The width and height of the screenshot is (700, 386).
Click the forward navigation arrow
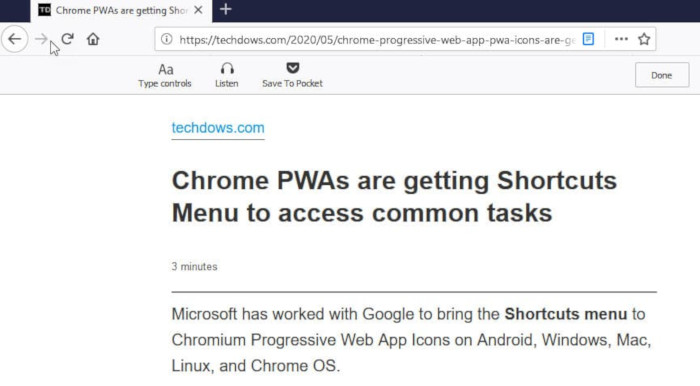pos(41,39)
